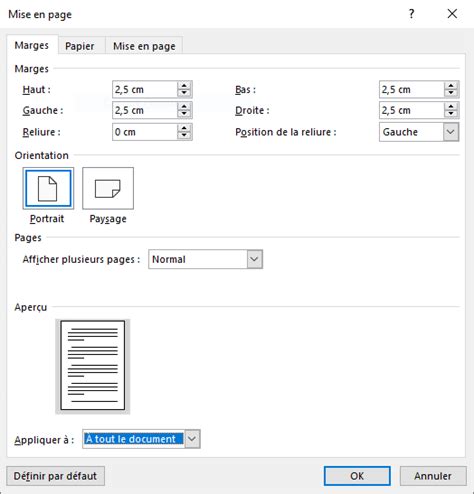Confirm with the OK button
Viewport: 474px width, 494px height.
click(357, 476)
